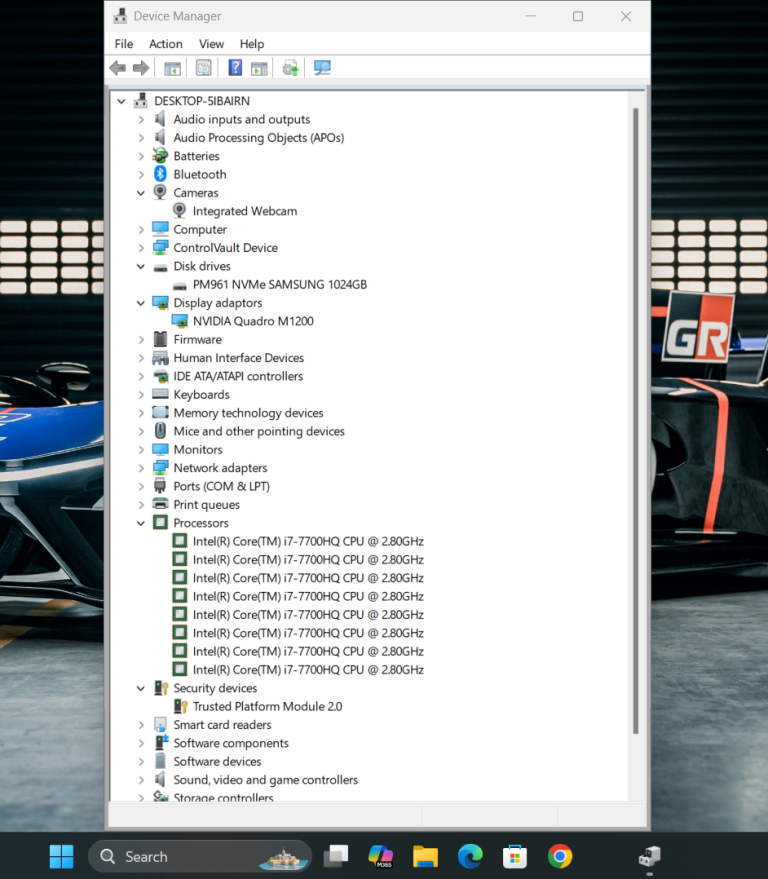Click the Keyboards category icon
This screenshot has height=879, width=768.
coord(160,394)
